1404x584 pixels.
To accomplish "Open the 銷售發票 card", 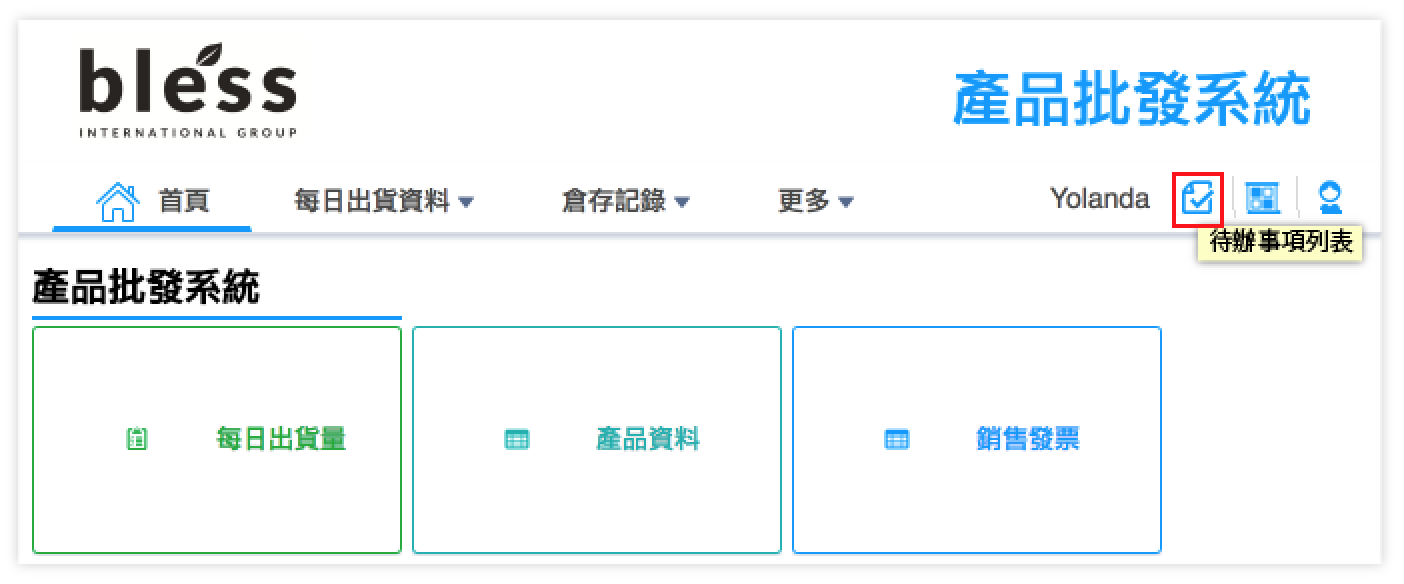I will pyautogui.click(x=977, y=440).
